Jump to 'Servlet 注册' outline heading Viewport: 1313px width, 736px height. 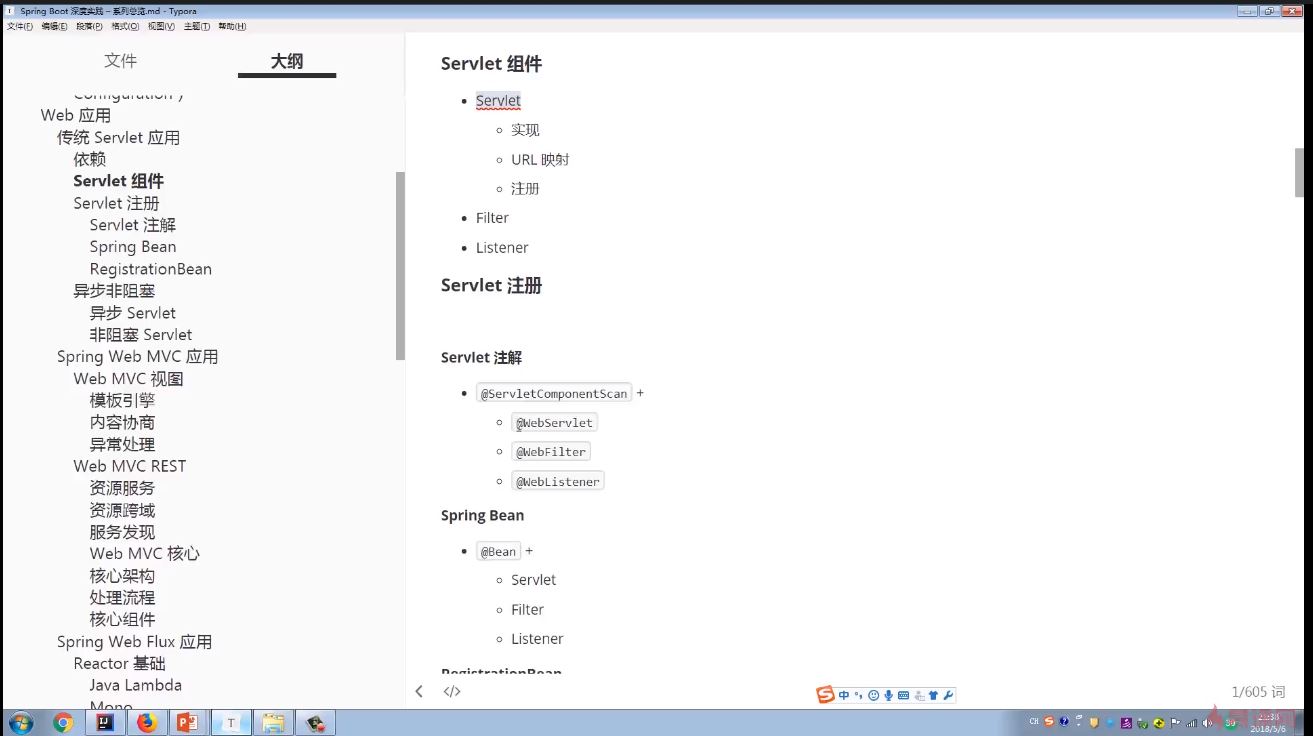116,203
